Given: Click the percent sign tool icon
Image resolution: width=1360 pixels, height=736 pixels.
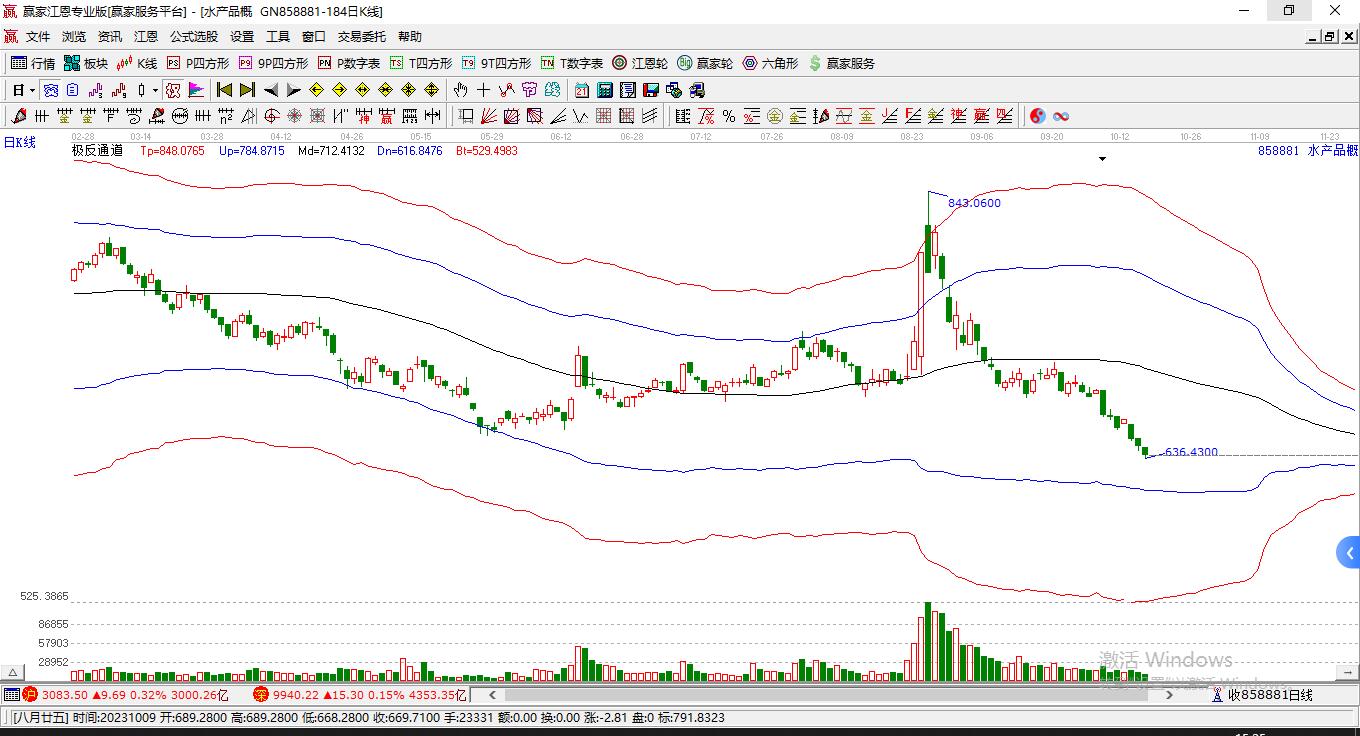Looking at the screenshot, I should (x=729, y=116).
